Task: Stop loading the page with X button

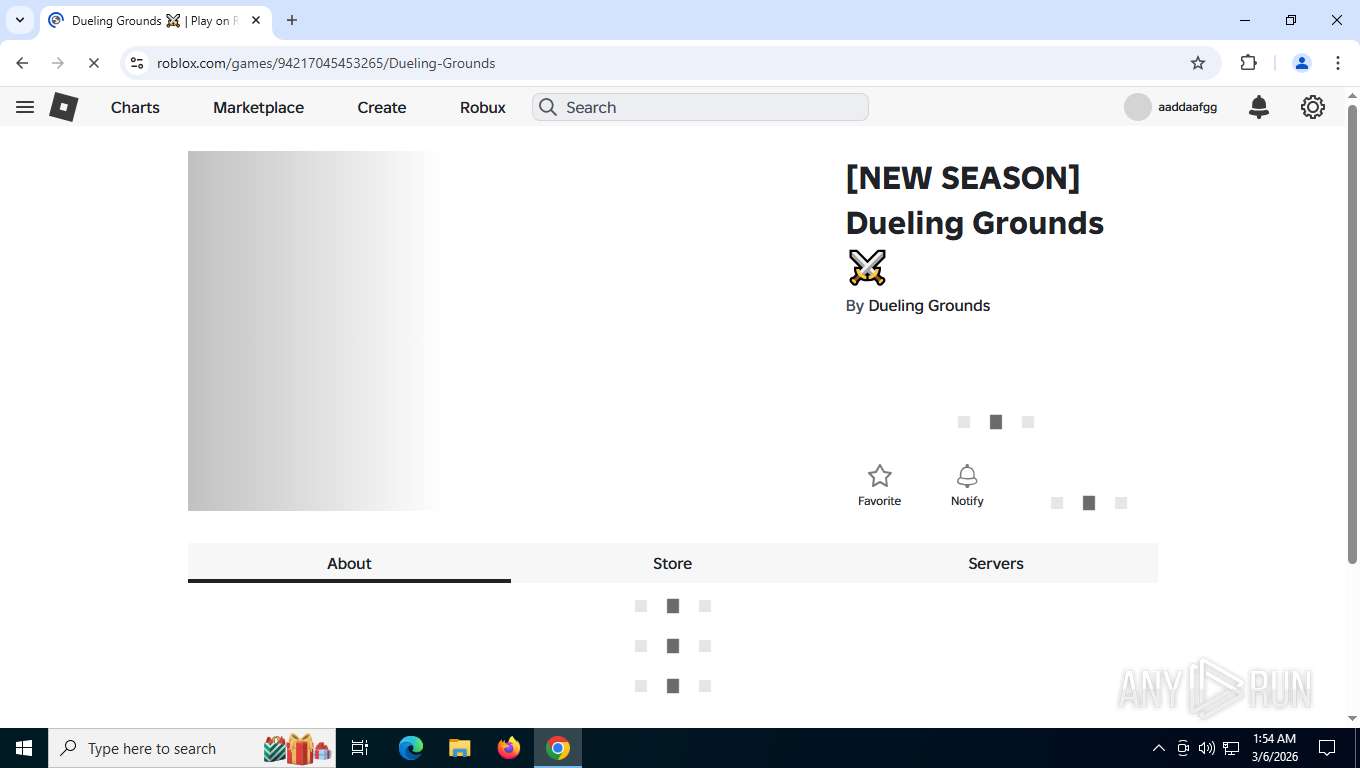Action: (93, 63)
